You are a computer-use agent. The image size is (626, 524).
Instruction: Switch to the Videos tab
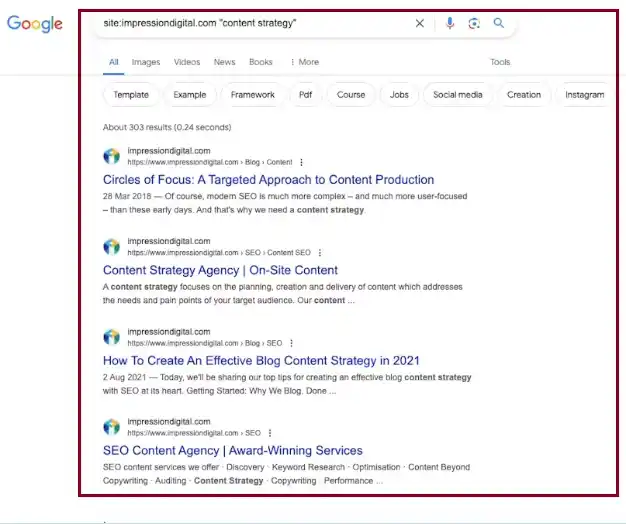[187, 62]
